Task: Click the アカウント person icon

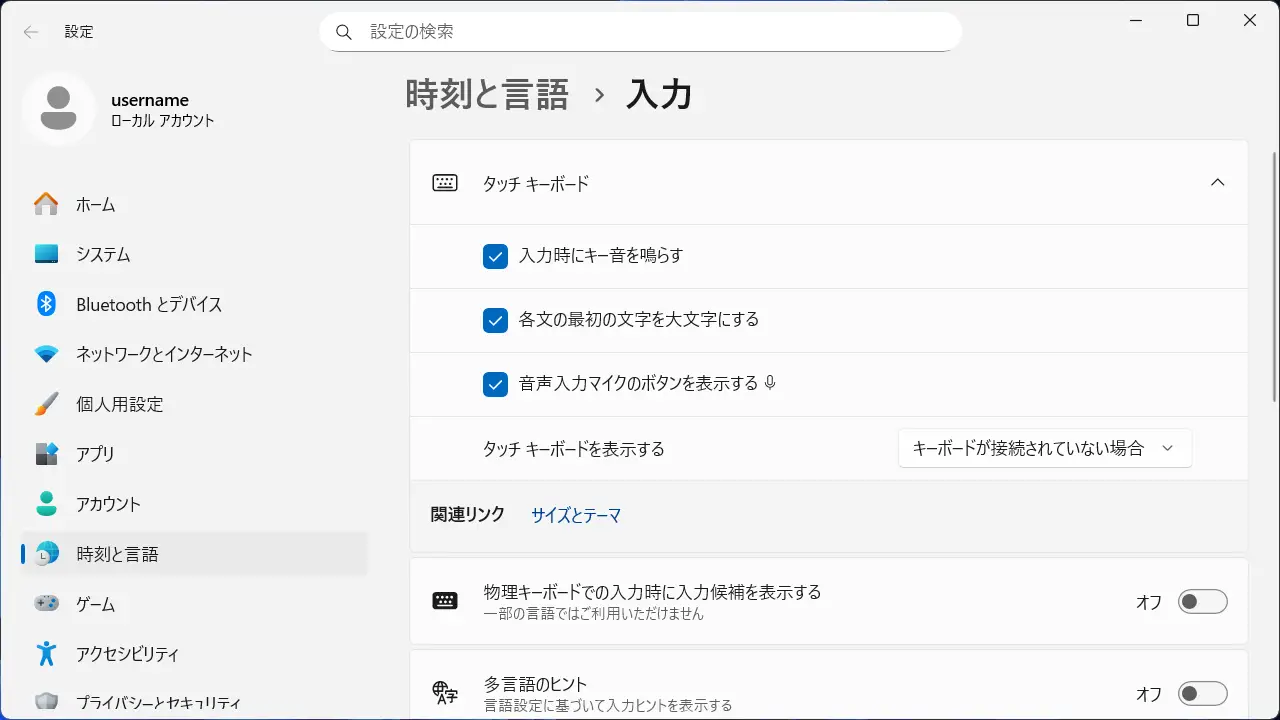Action: (x=46, y=504)
